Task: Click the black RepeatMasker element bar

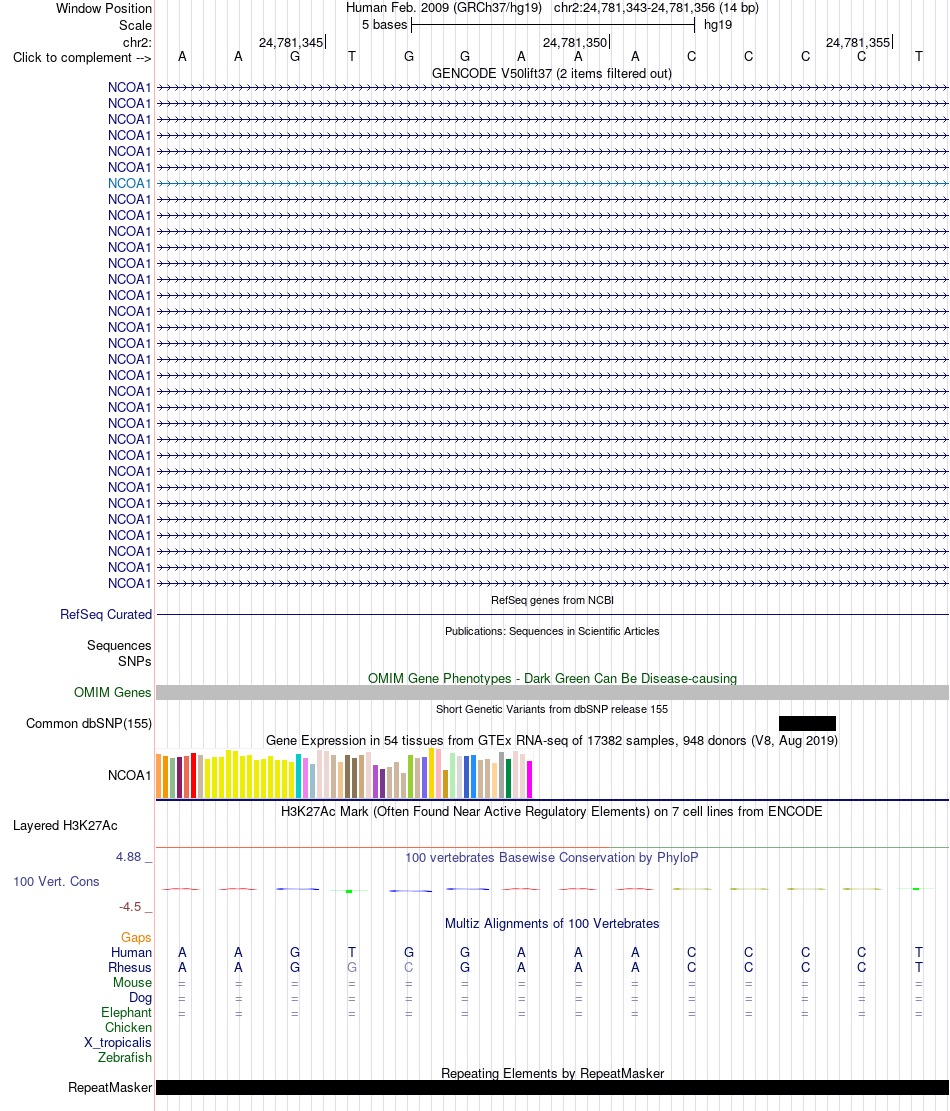Action: 552,1088
